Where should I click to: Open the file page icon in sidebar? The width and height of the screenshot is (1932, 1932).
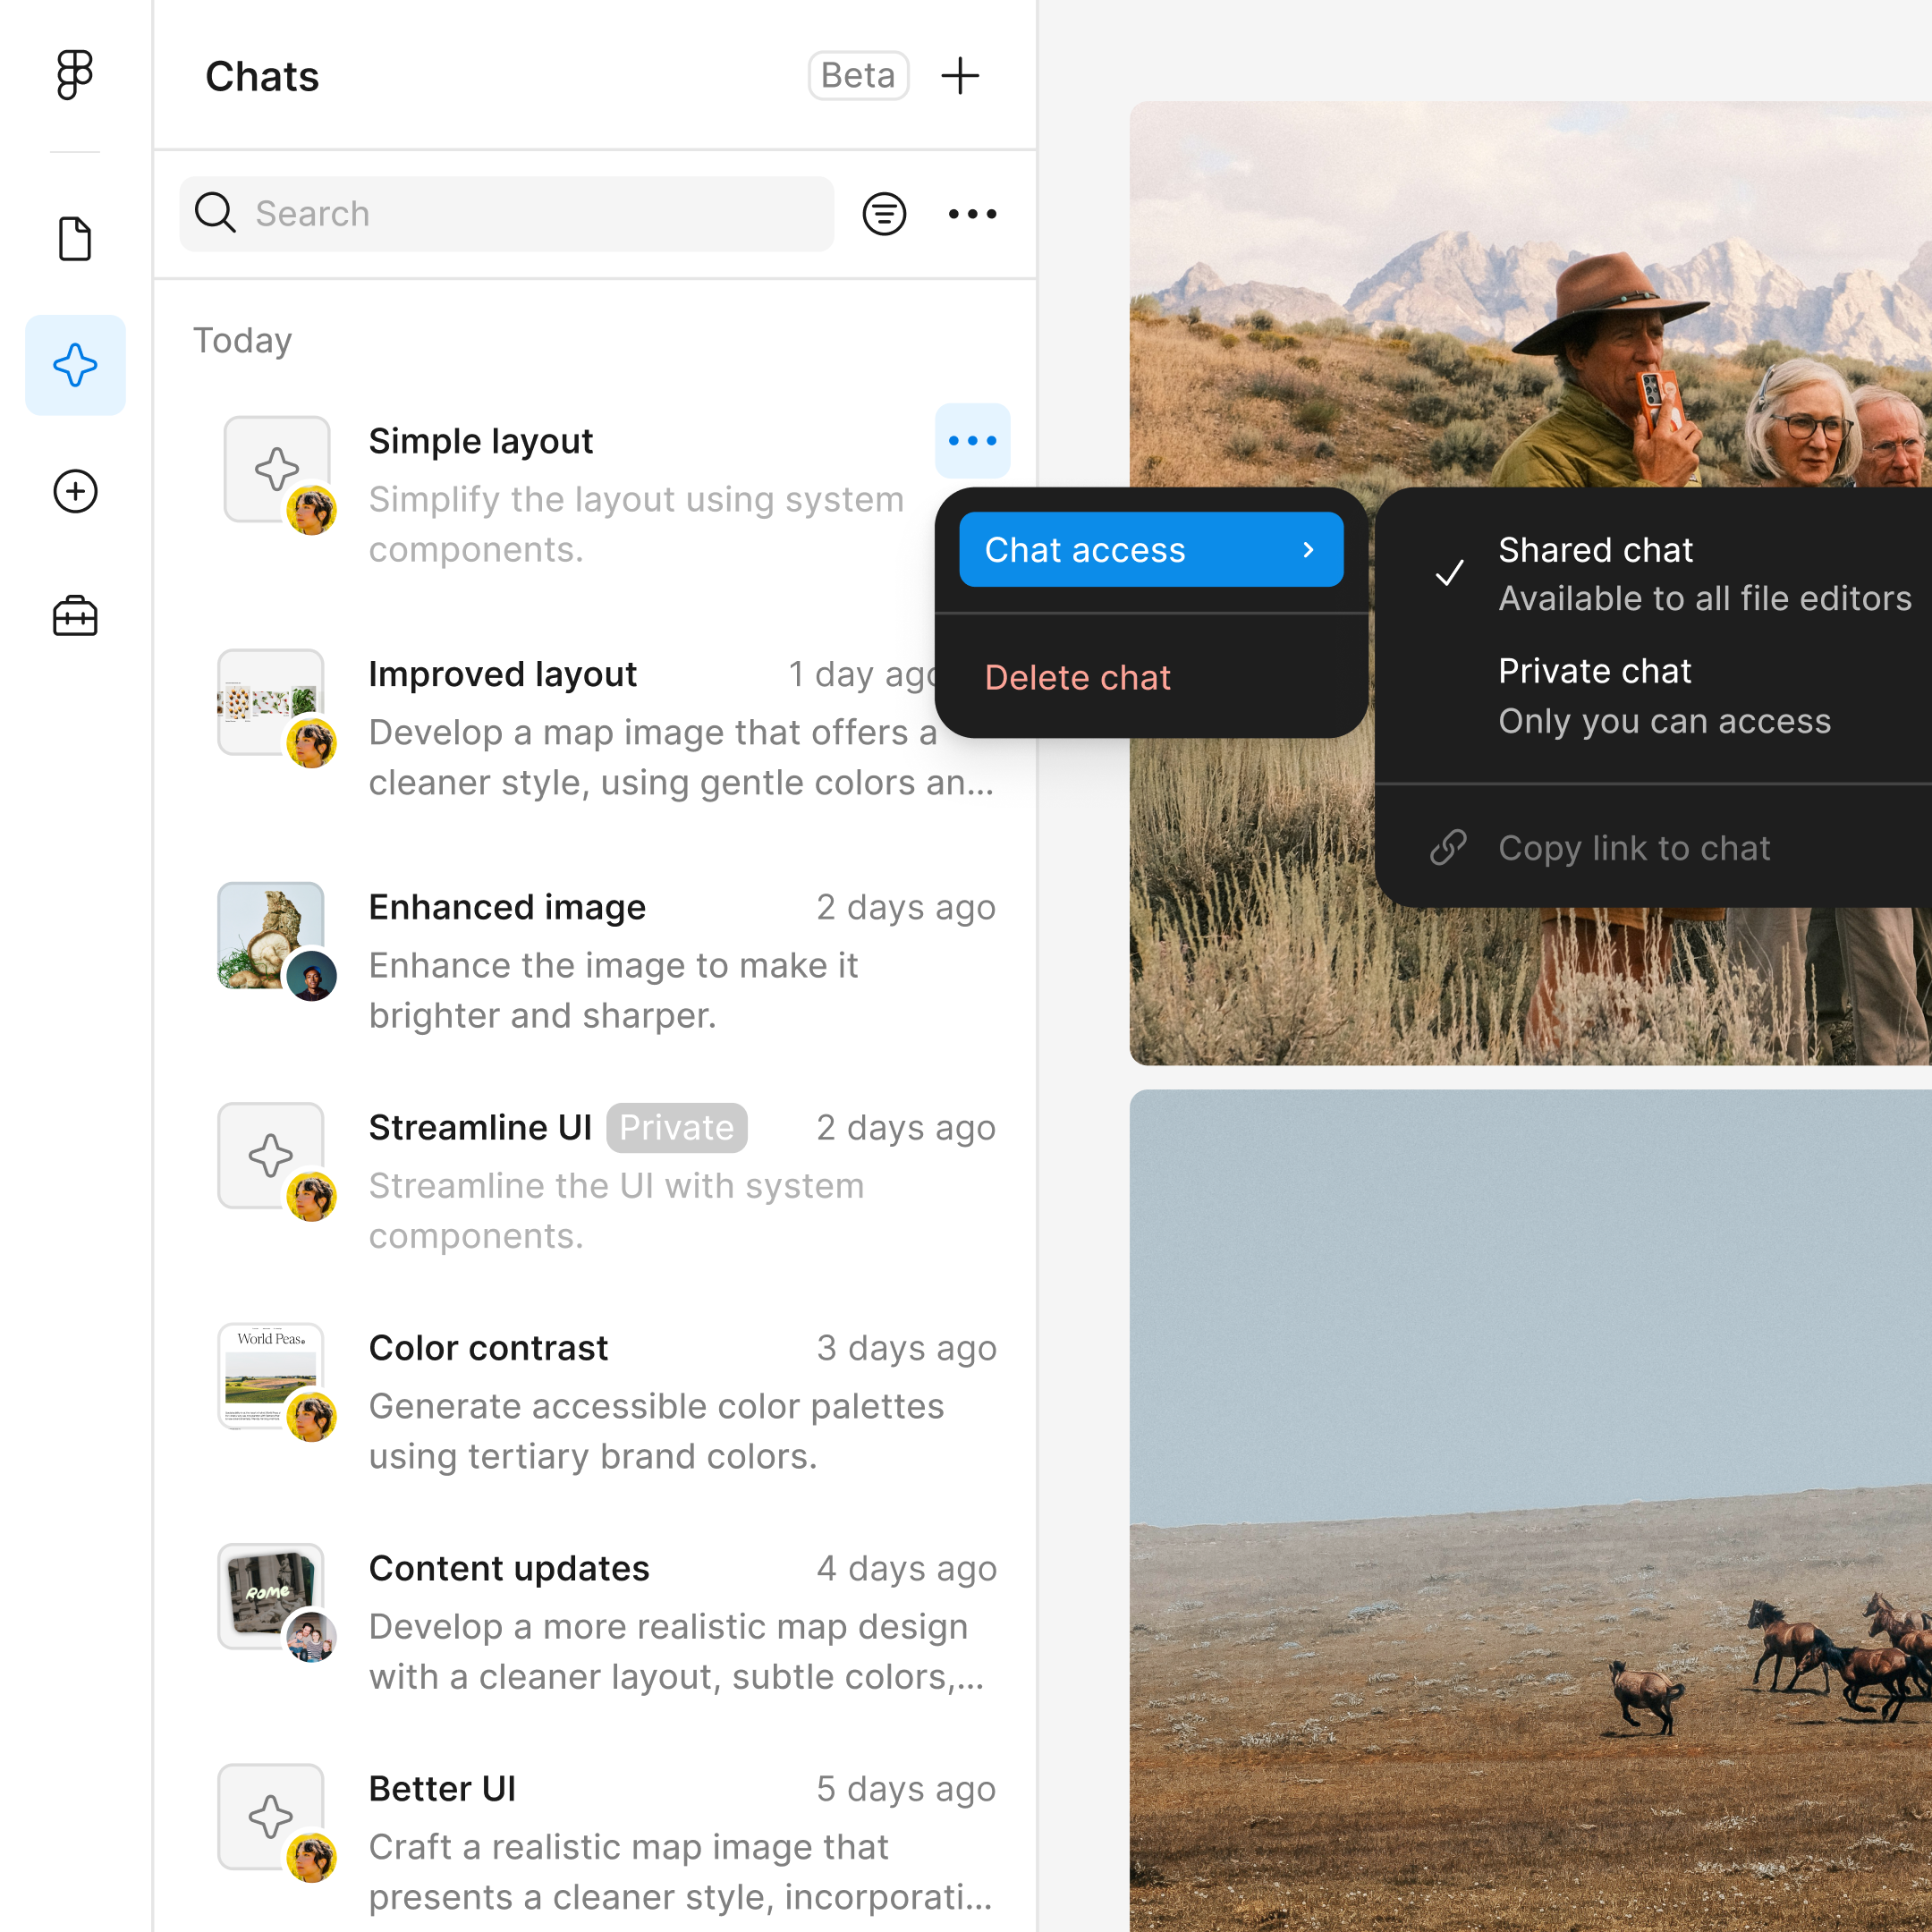click(75, 239)
